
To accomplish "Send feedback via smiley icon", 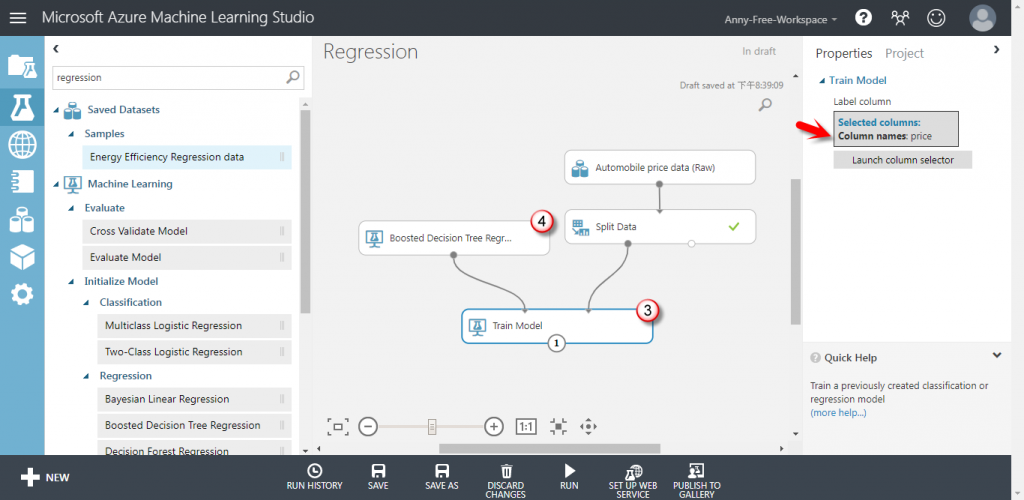I will pos(936,18).
